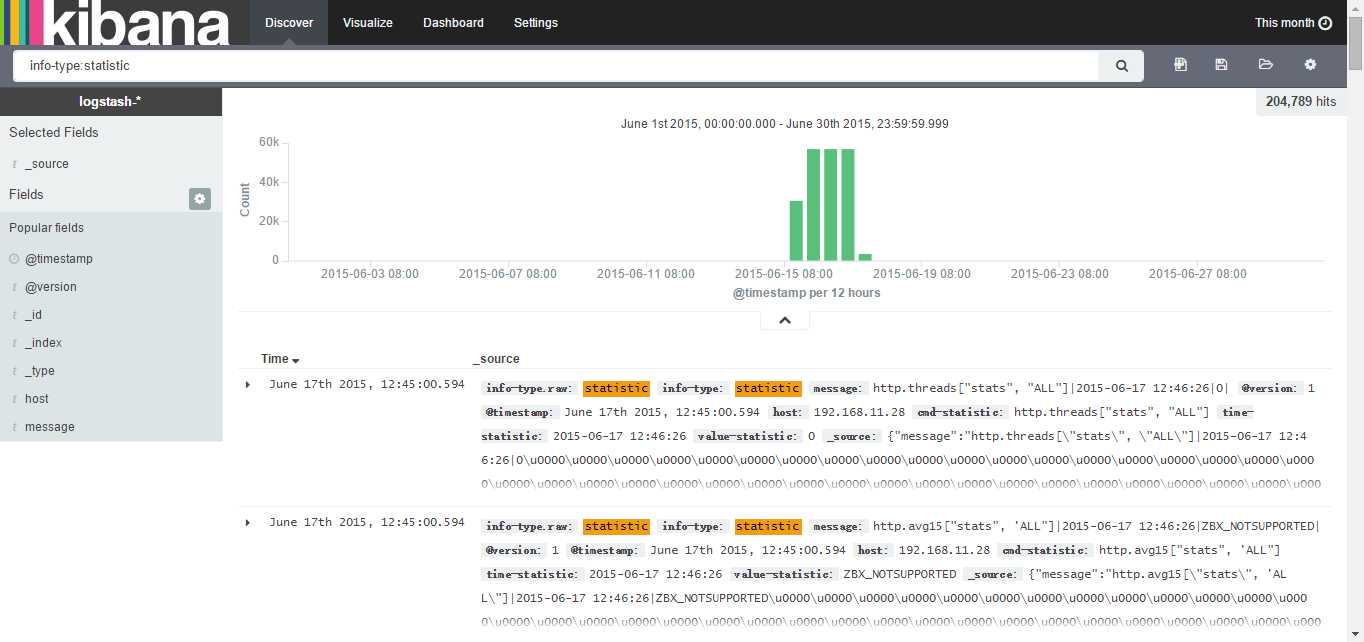Click the Fields filter gear button
Viewport: 1364px width, 642px height.
(200, 199)
